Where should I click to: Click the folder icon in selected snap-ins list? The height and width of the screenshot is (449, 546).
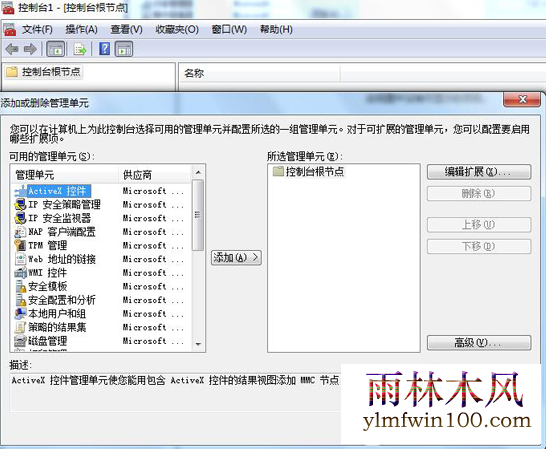click(x=278, y=171)
